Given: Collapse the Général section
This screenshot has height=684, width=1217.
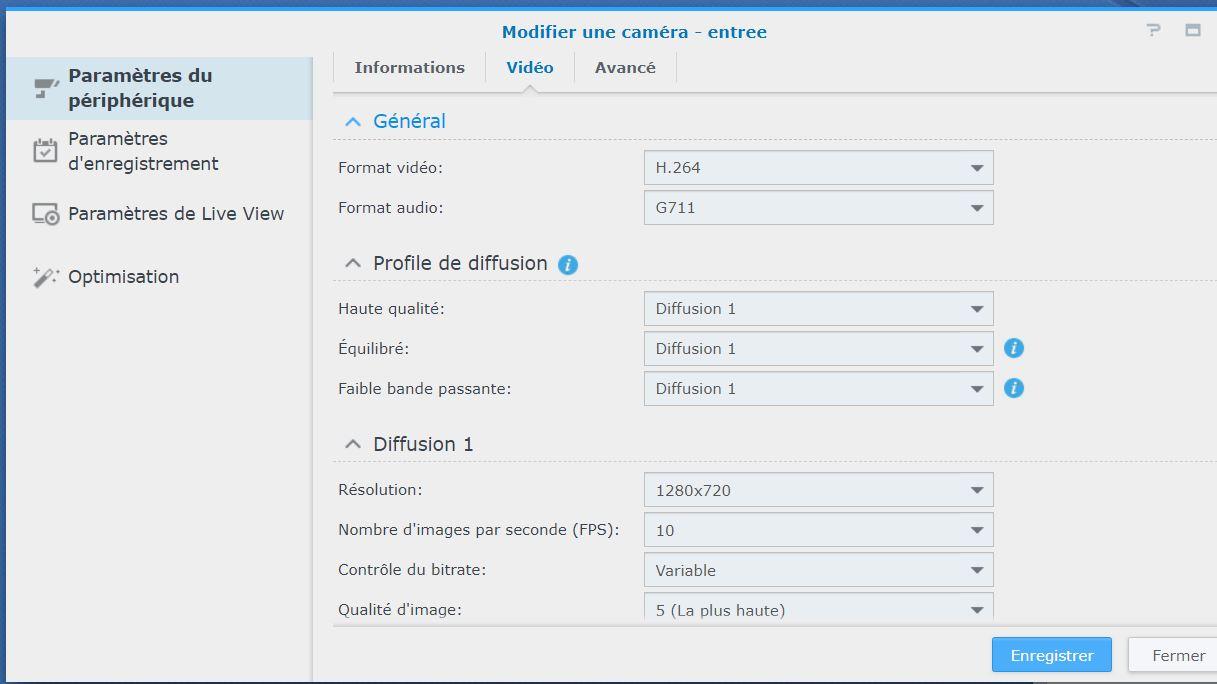Looking at the screenshot, I should pos(352,122).
